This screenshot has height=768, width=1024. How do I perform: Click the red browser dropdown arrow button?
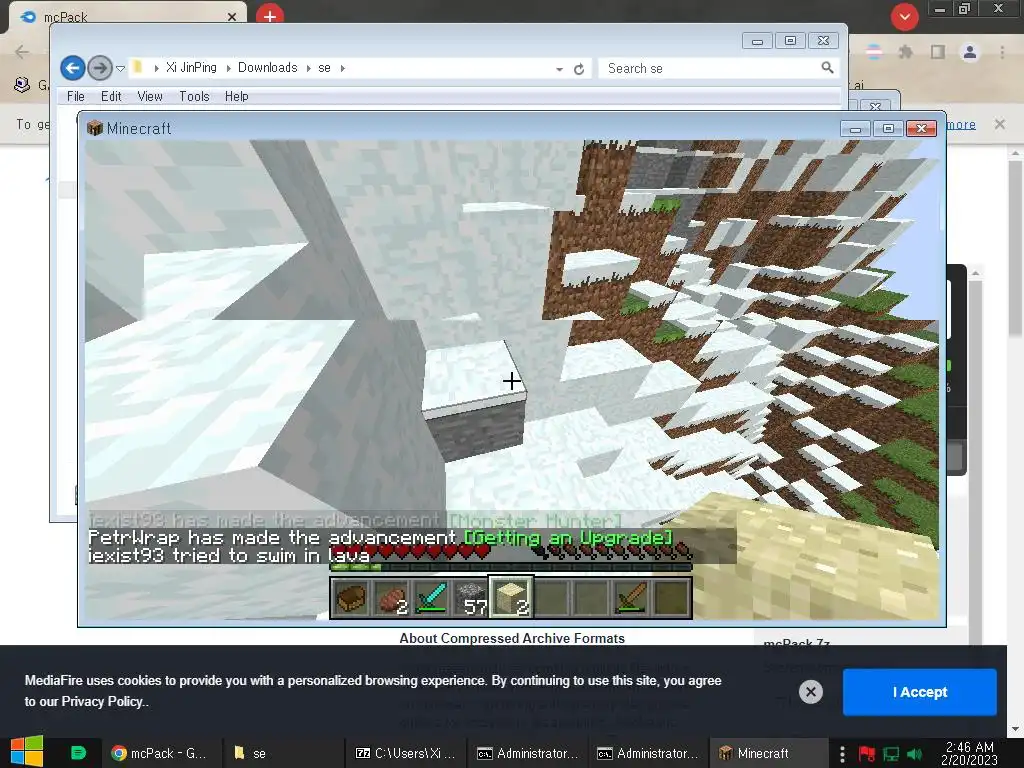904,17
